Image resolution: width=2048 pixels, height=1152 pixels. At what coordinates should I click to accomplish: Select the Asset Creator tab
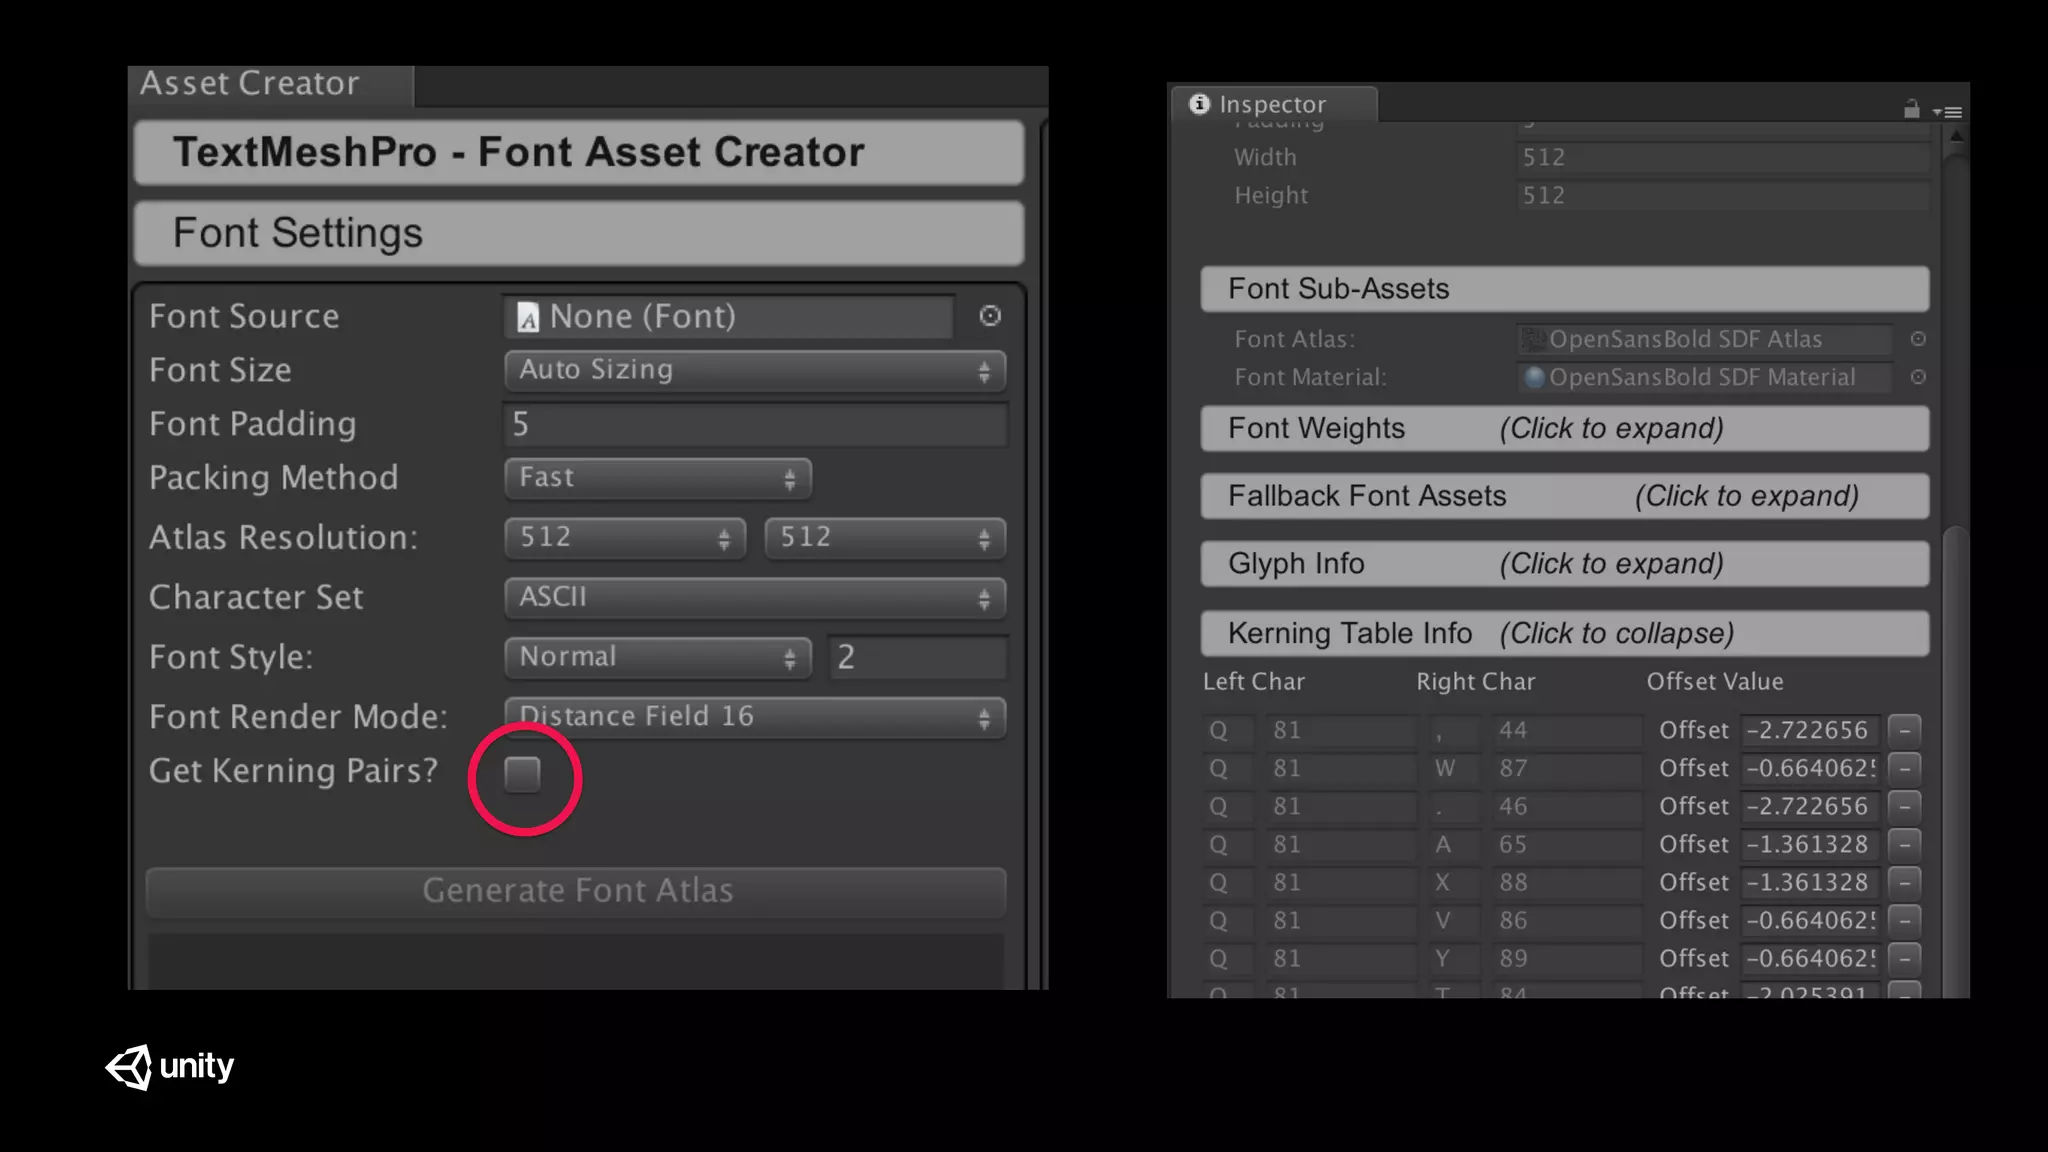coord(250,84)
